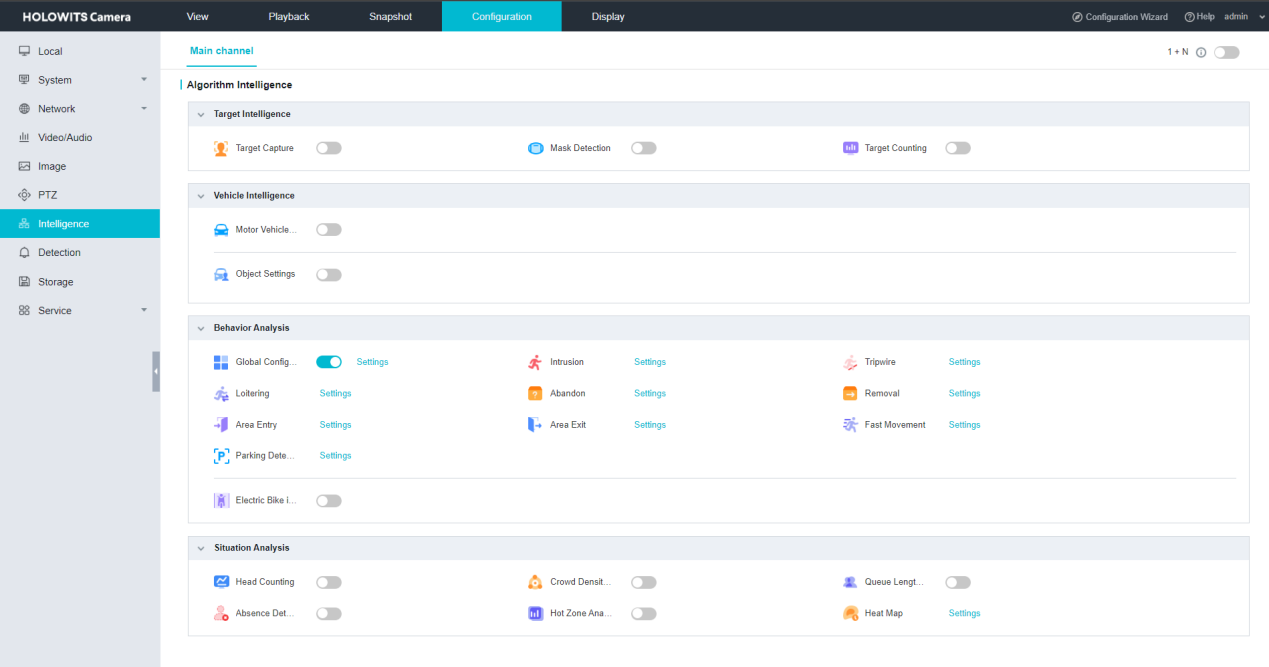Toggle the 1 + N switch
The image size is (1269, 667).
coord(1226,52)
